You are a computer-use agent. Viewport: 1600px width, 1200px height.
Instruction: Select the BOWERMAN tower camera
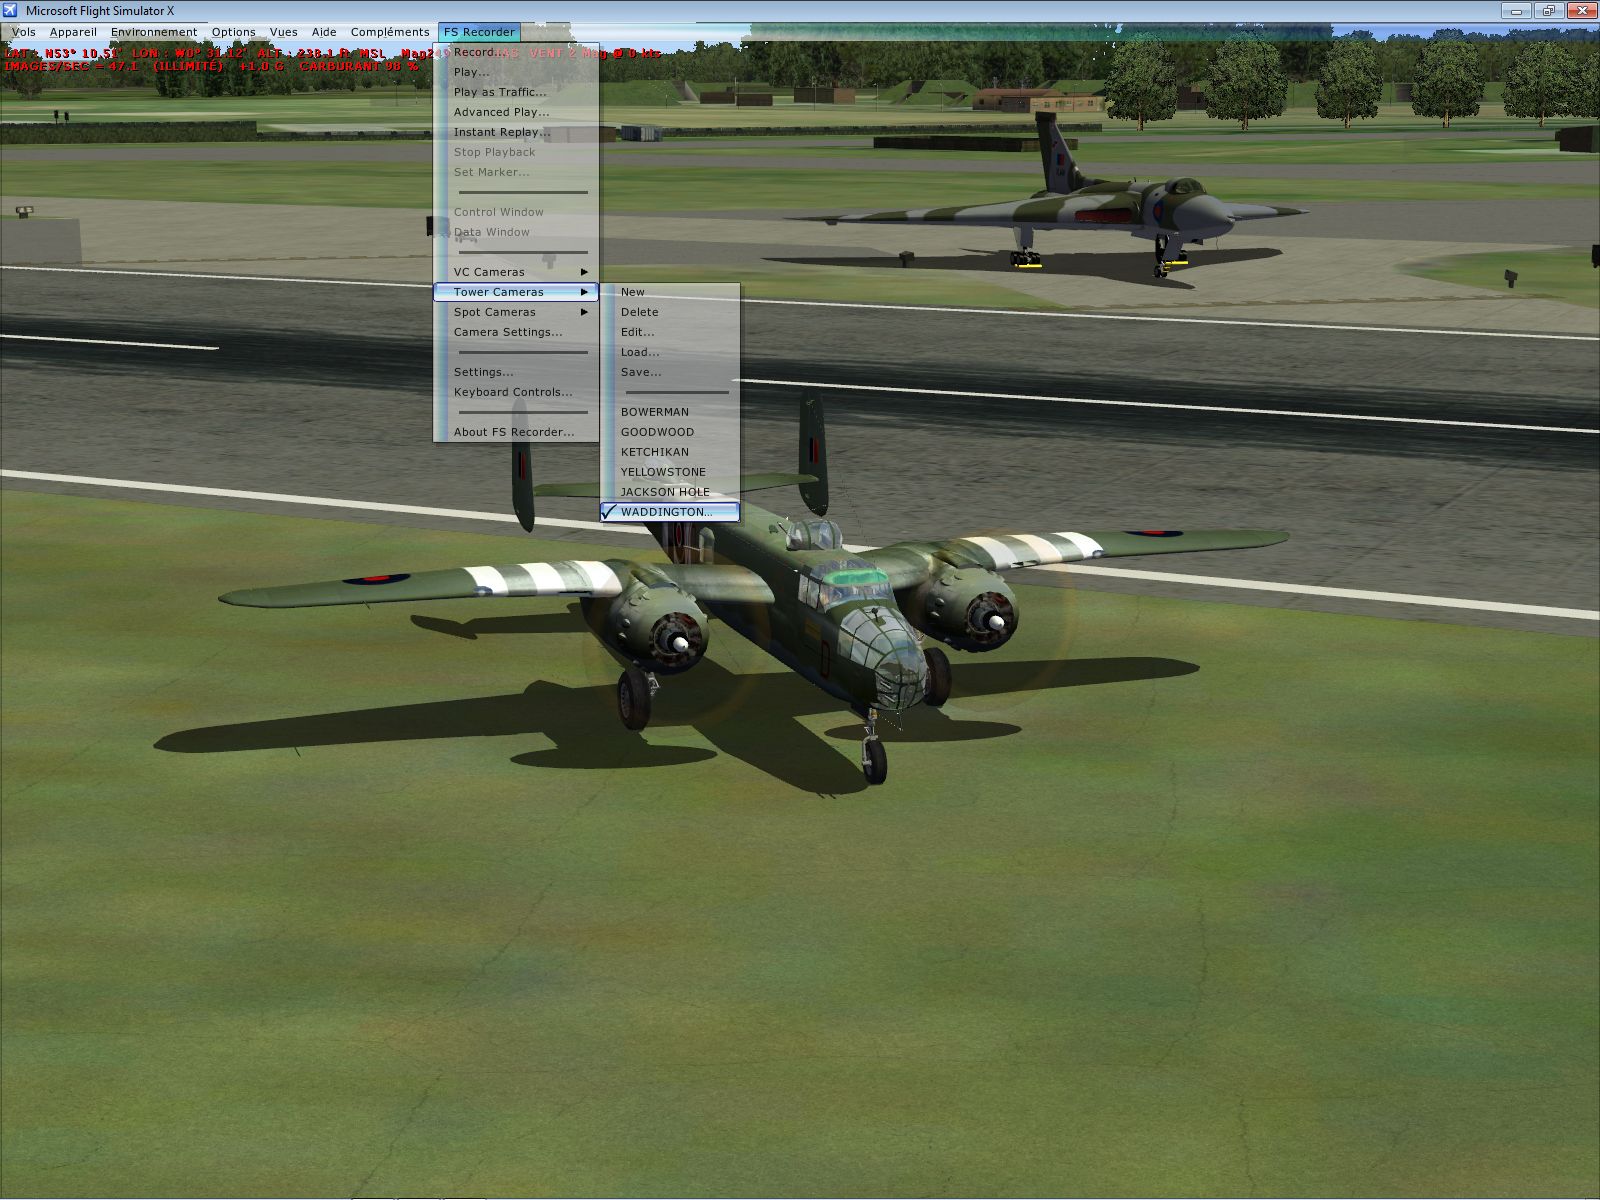[654, 412]
